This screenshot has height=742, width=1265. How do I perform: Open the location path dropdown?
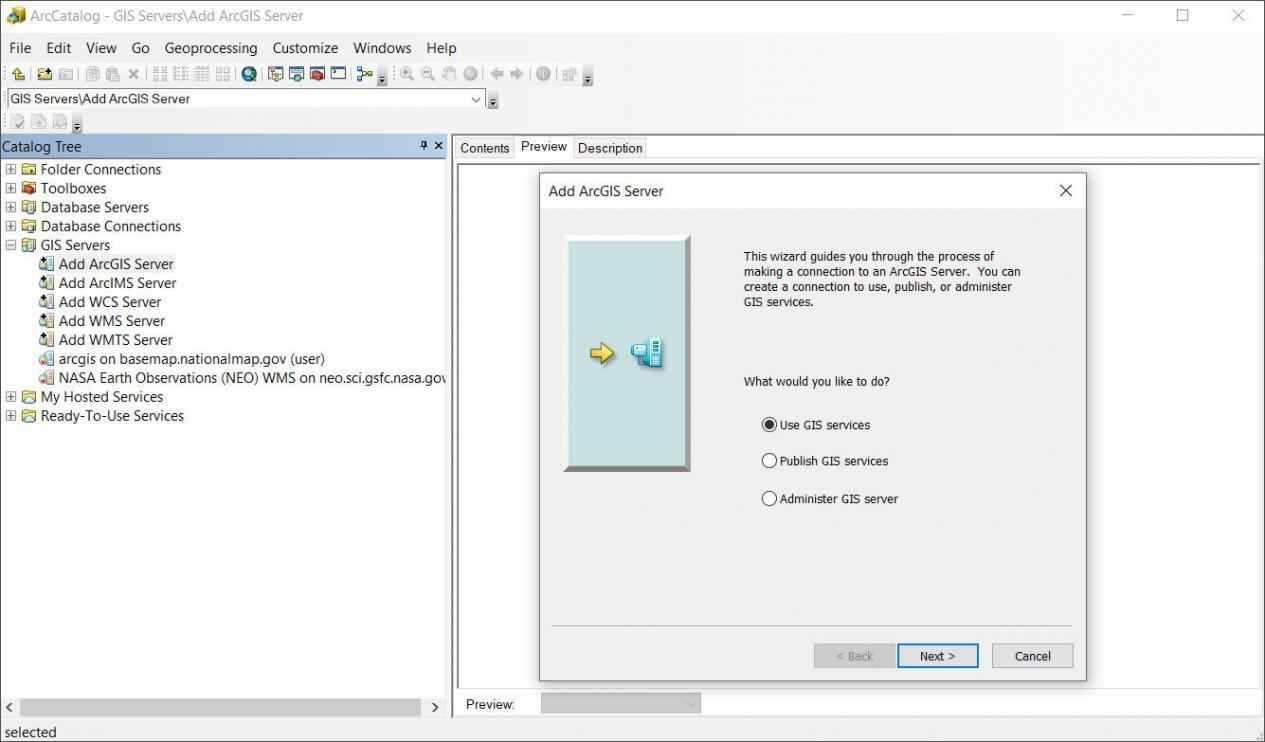tap(476, 99)
